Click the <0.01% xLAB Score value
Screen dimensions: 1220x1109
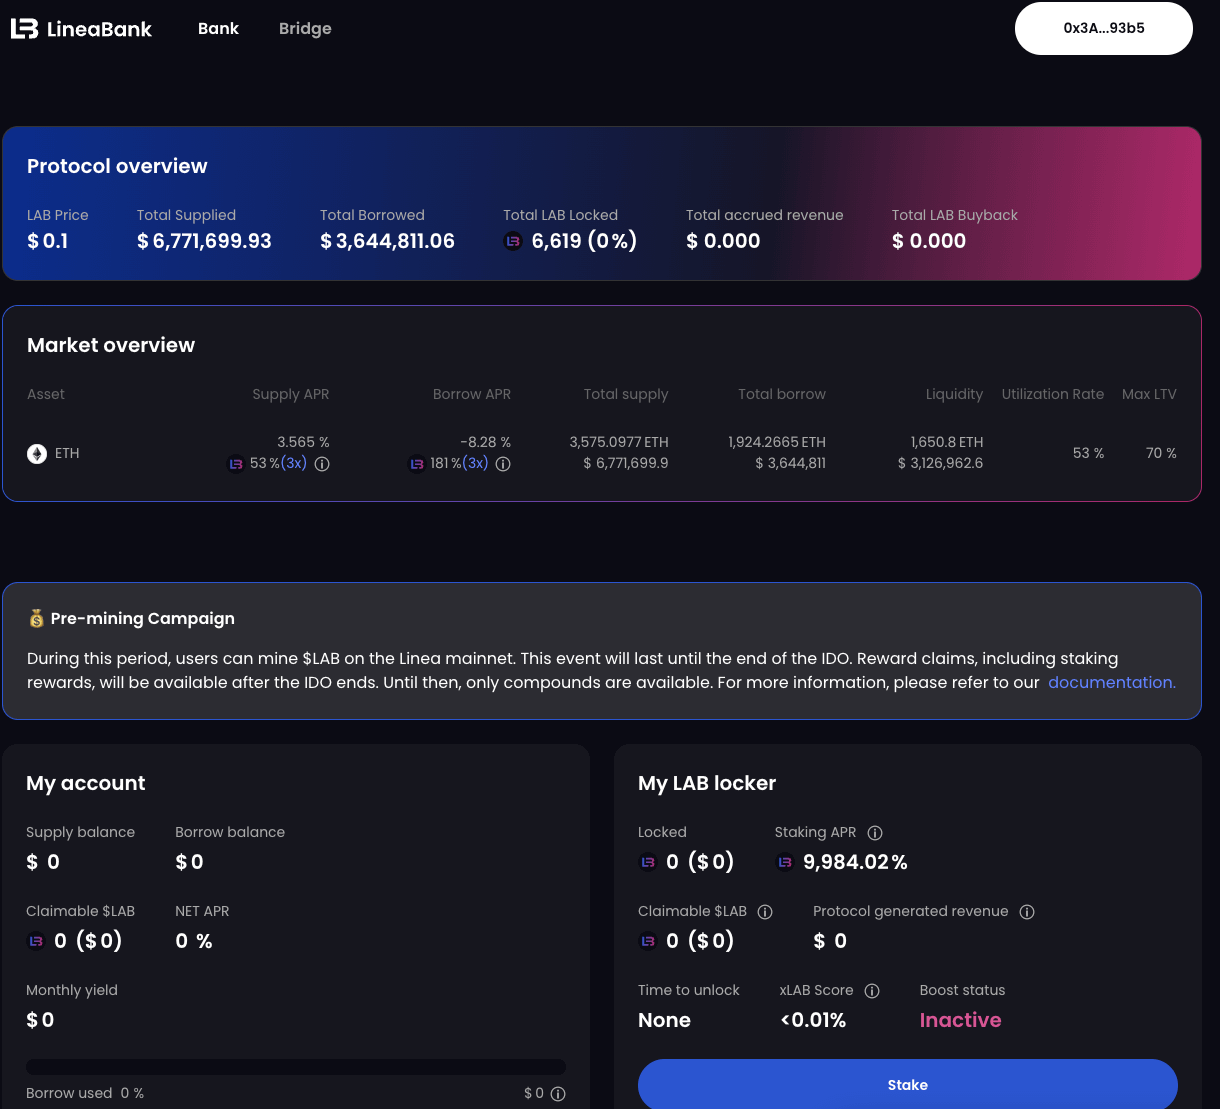click(x=813, y=1020)
